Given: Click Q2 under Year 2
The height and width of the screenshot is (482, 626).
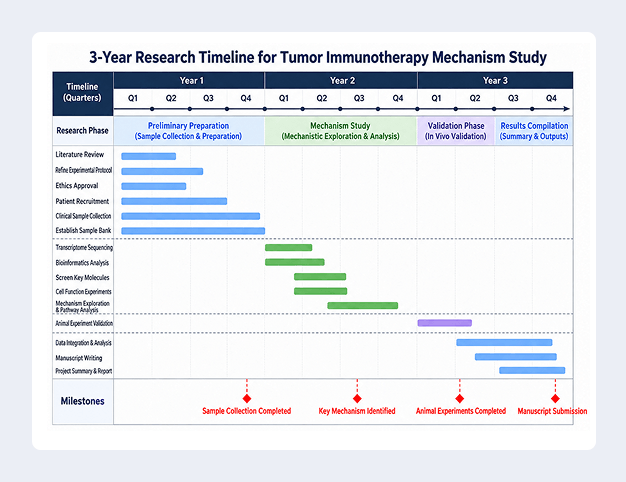Looking at the screenshot, I should click(x=321, y=98).
